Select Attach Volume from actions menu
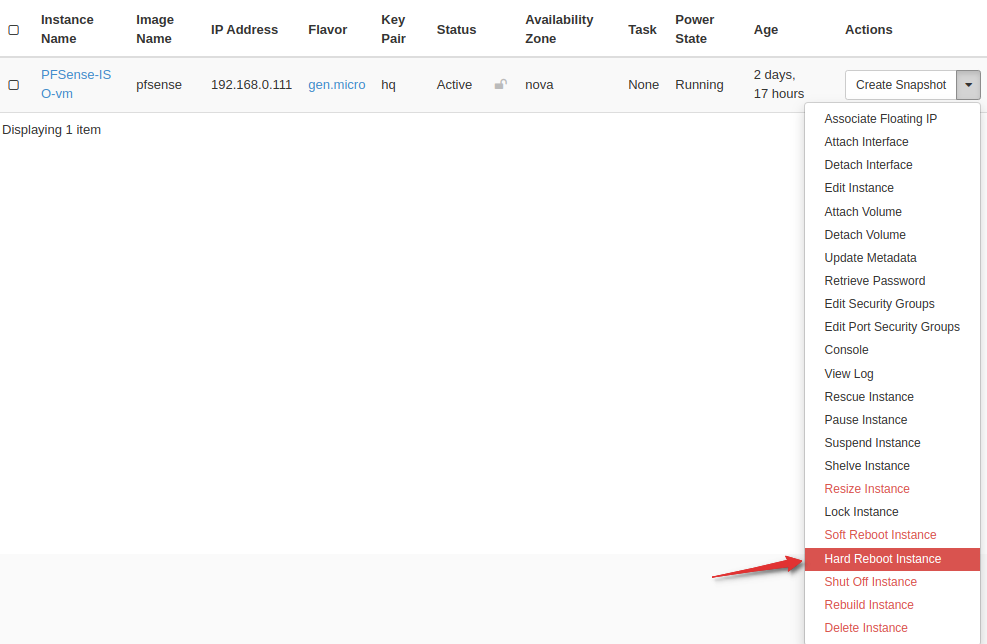This screenshot has width=987, height=644. tap(862, 212)
